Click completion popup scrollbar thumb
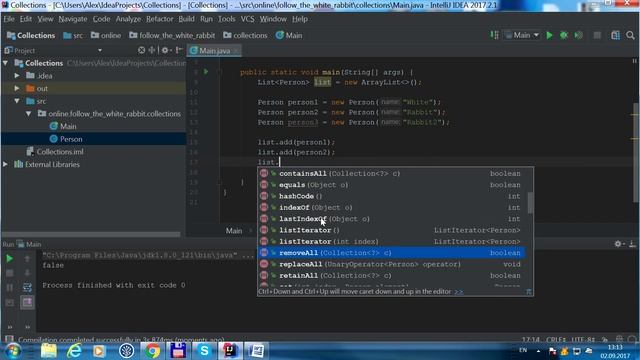This screenshot has height=360, width=640. point(530,202)
